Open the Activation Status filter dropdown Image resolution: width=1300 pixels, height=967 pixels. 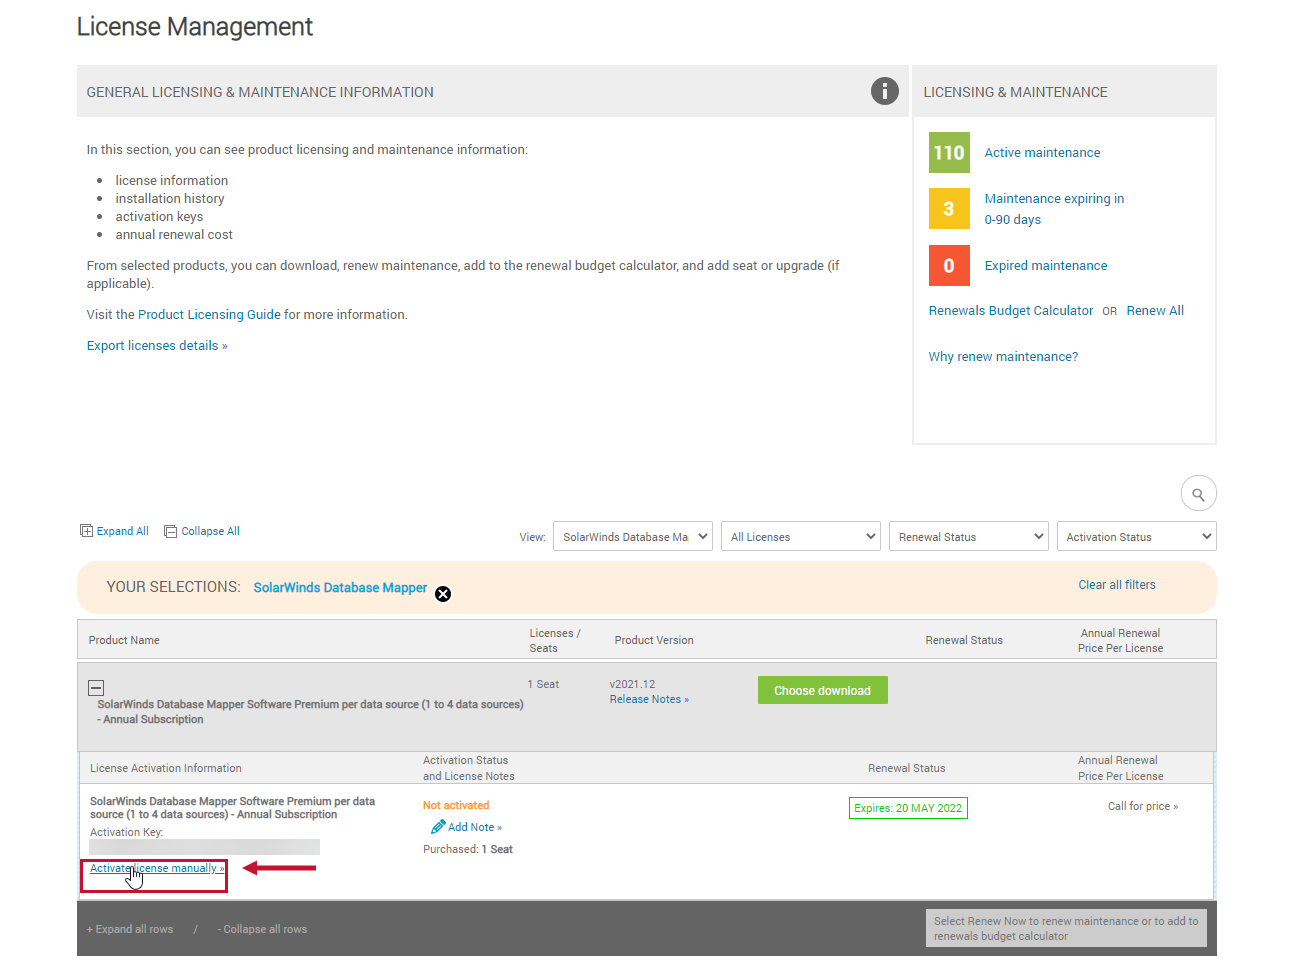[1137, 536]
